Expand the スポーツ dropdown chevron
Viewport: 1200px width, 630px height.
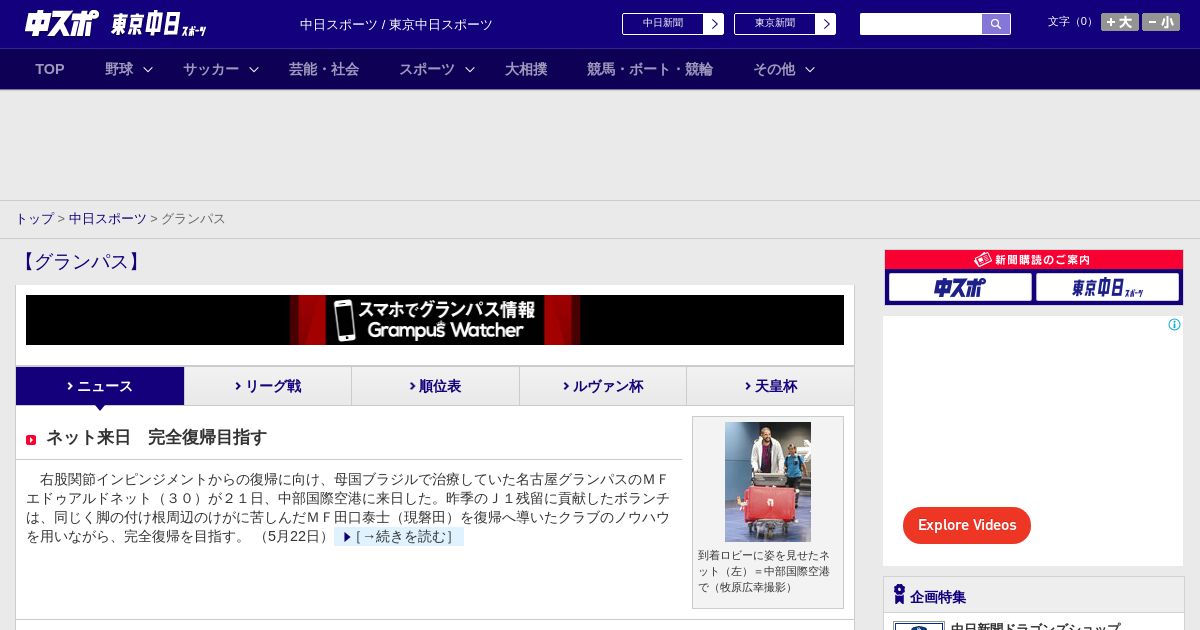[470, 69]
